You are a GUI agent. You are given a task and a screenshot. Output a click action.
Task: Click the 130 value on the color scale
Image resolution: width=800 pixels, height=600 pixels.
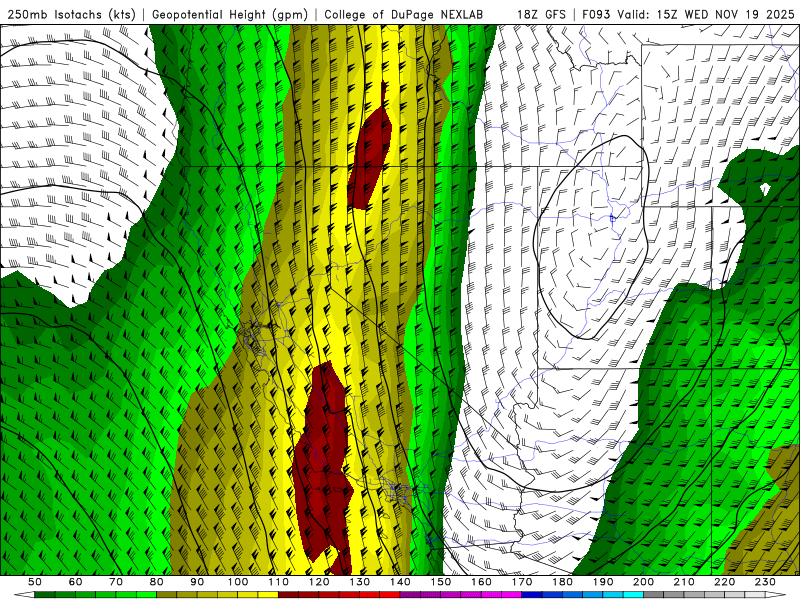(360, 582)
